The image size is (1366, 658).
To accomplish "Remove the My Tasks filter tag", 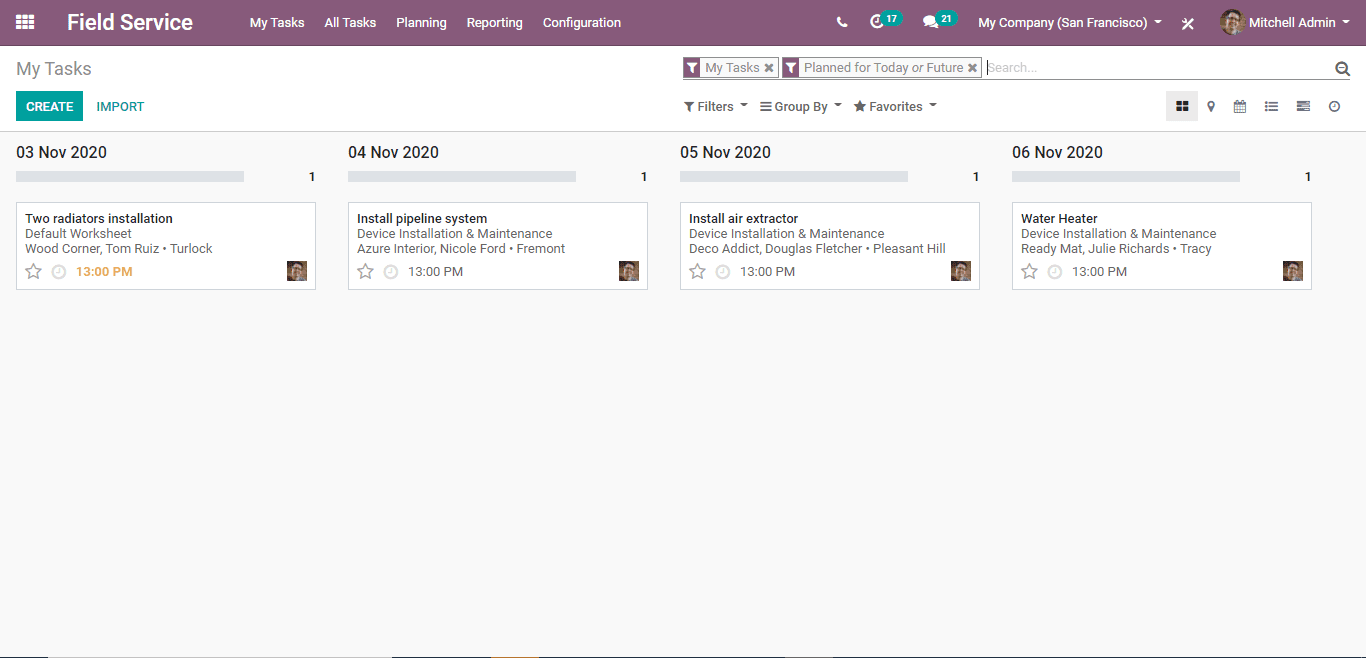I will point(769,68).
